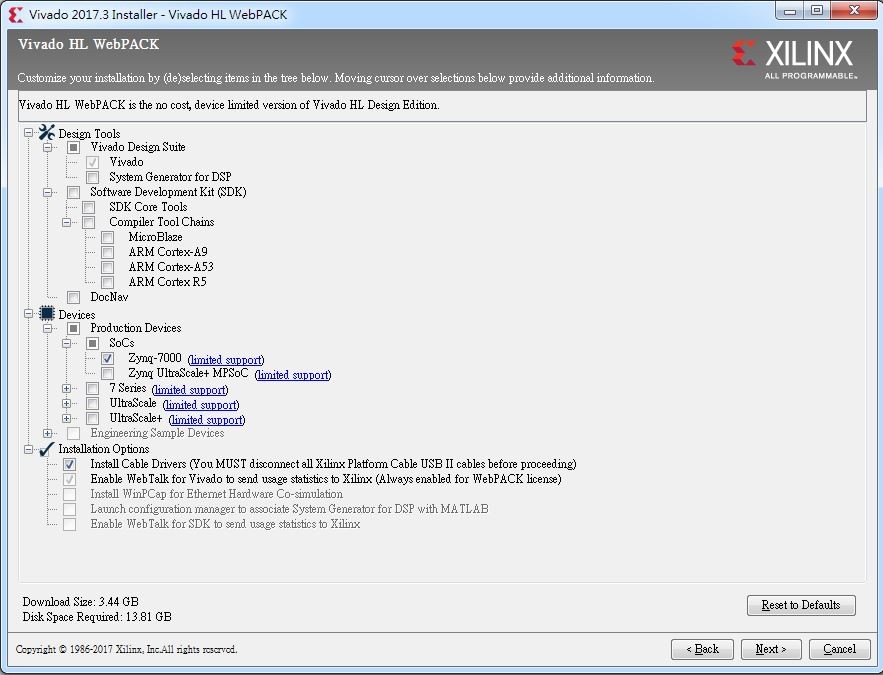Select the MicroBlaze tree item label

155,237
